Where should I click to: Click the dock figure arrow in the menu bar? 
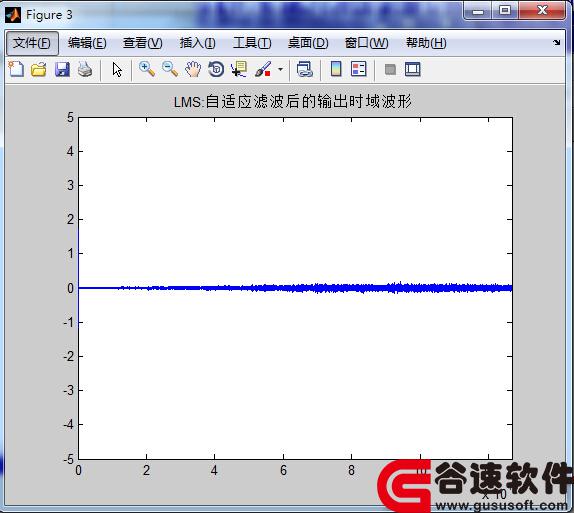[x=556, y=42]
